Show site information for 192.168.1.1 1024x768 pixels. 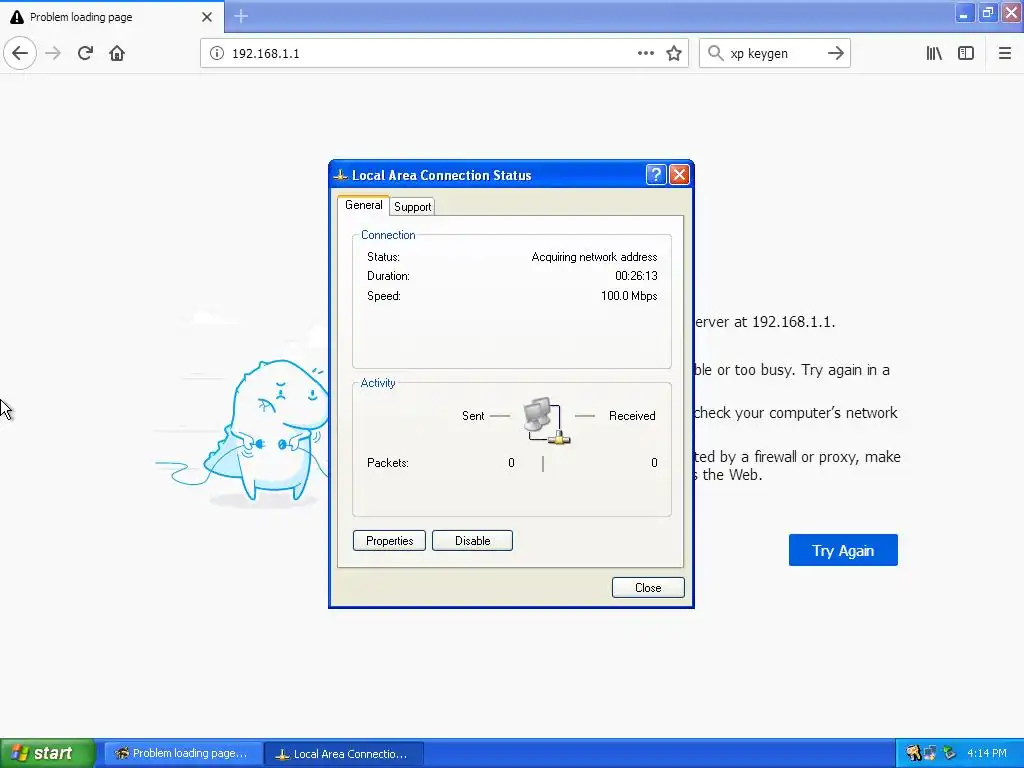[x=216, y=53]
